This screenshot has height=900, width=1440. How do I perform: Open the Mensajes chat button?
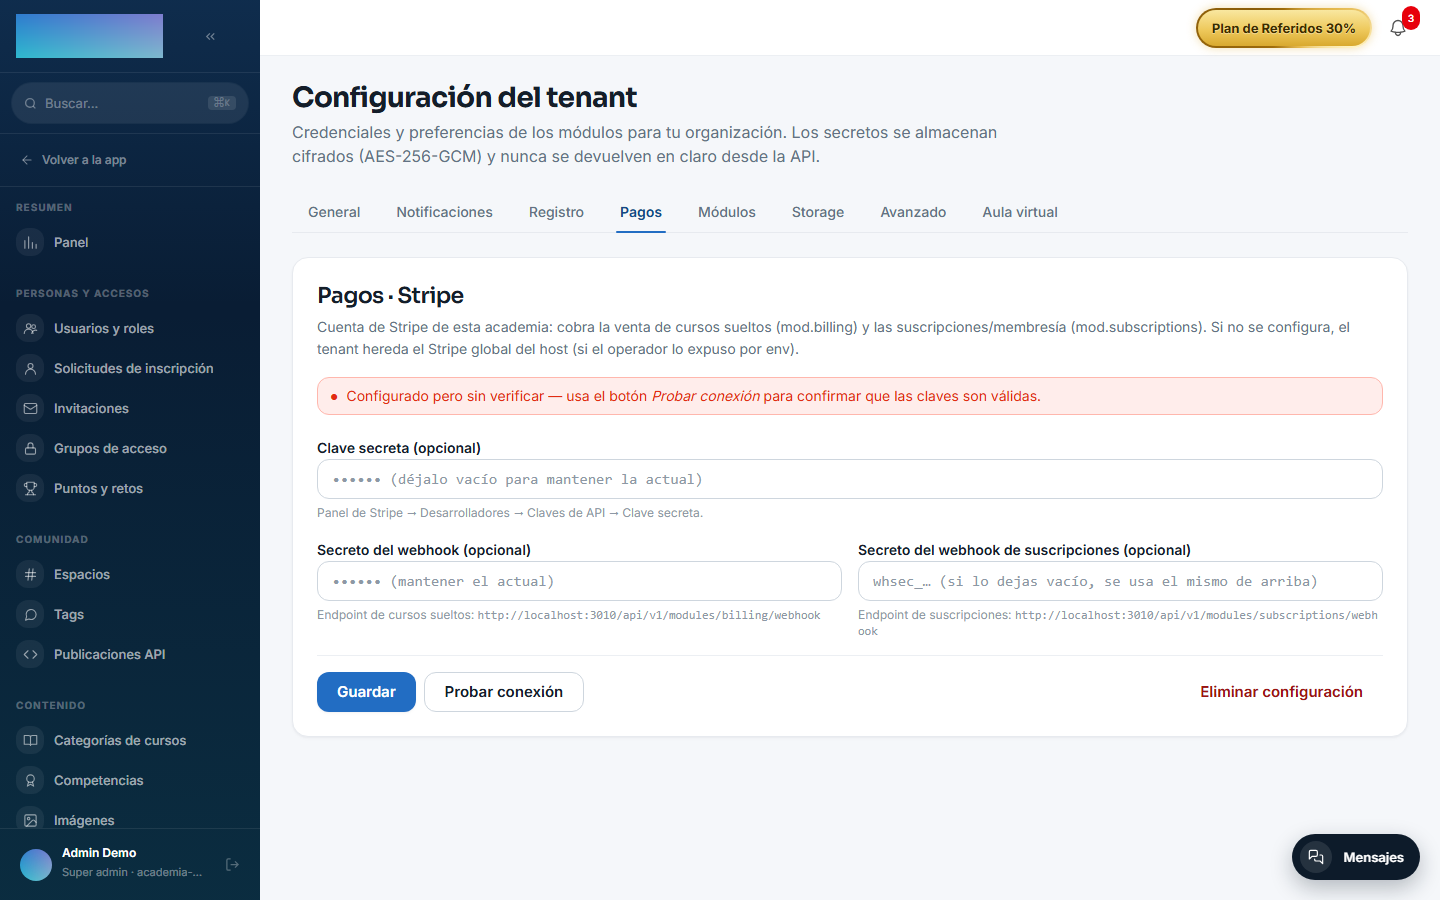[x=1356, y=857]
